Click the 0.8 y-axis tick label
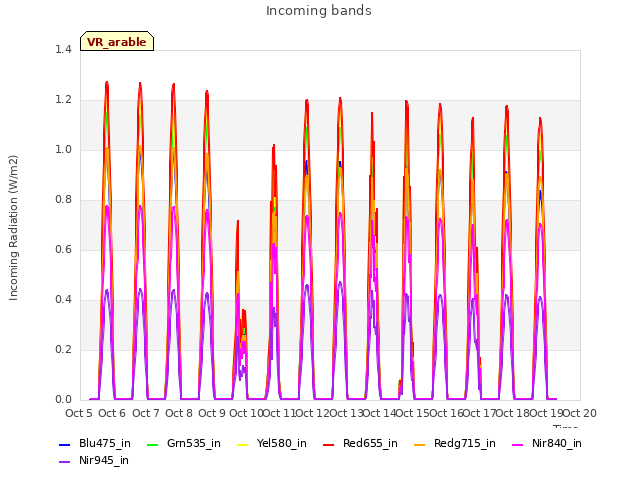The height and width of the screenshot is (480, 640). pyautogui.click(x=63, y=200)
